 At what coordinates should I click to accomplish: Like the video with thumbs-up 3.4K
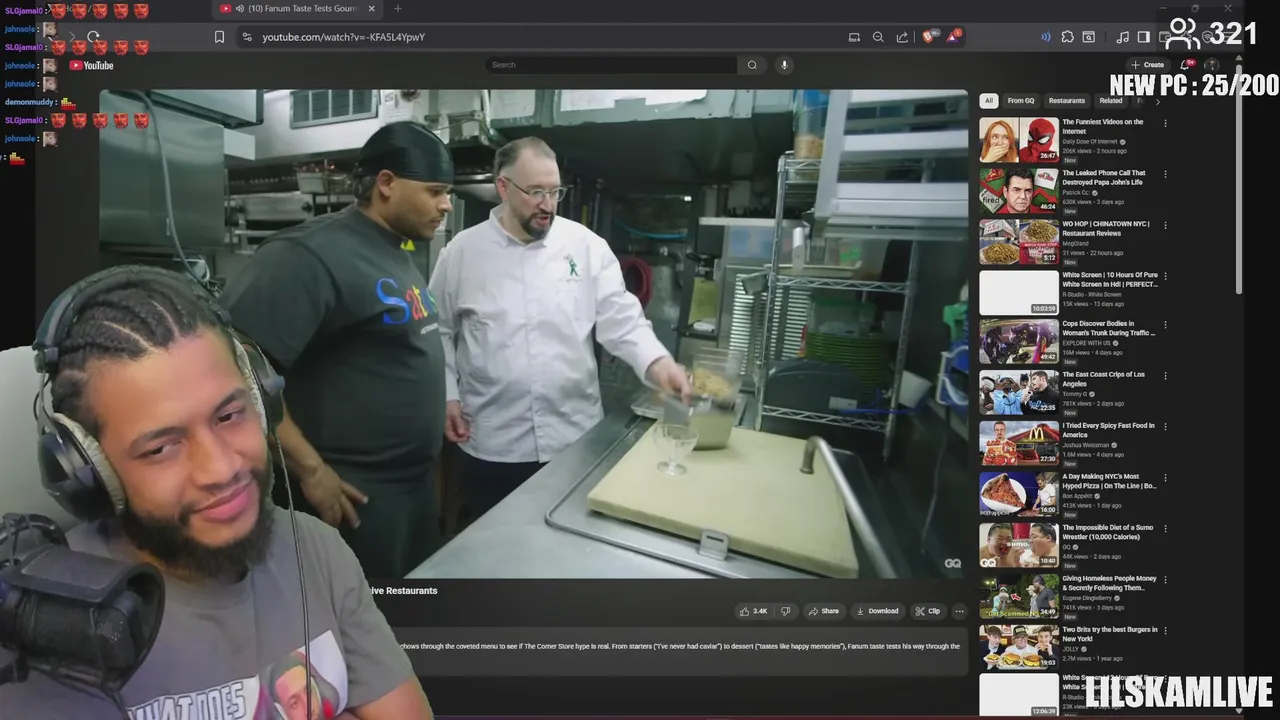point(753,611)
